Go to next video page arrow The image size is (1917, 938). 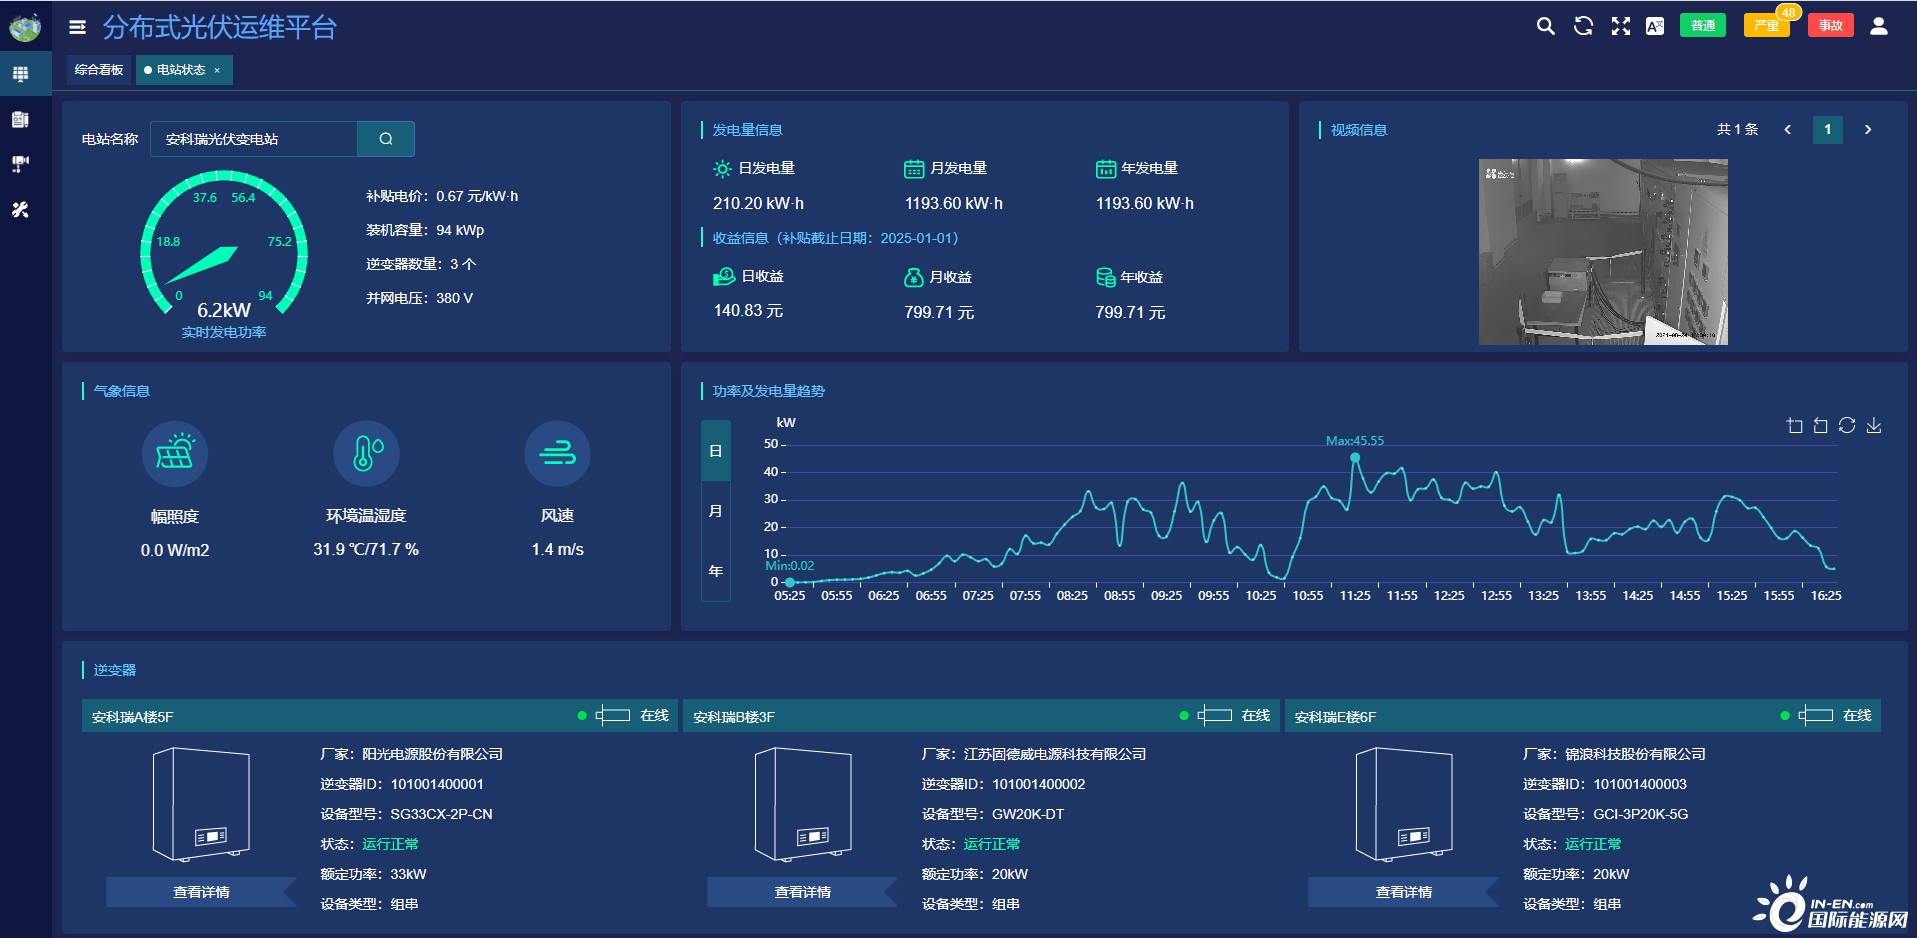(x=1867, y=130)
